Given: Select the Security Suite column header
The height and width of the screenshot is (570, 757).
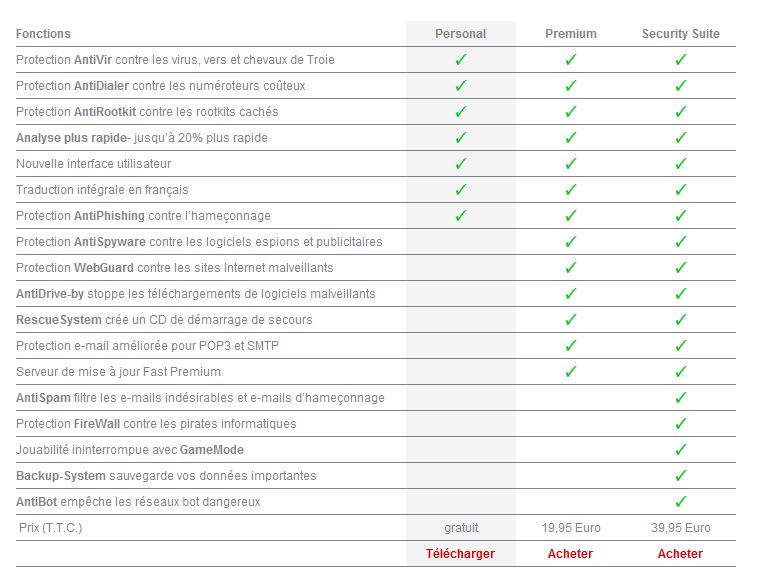Looking at the screenshot, I should [x=681, y=34].
